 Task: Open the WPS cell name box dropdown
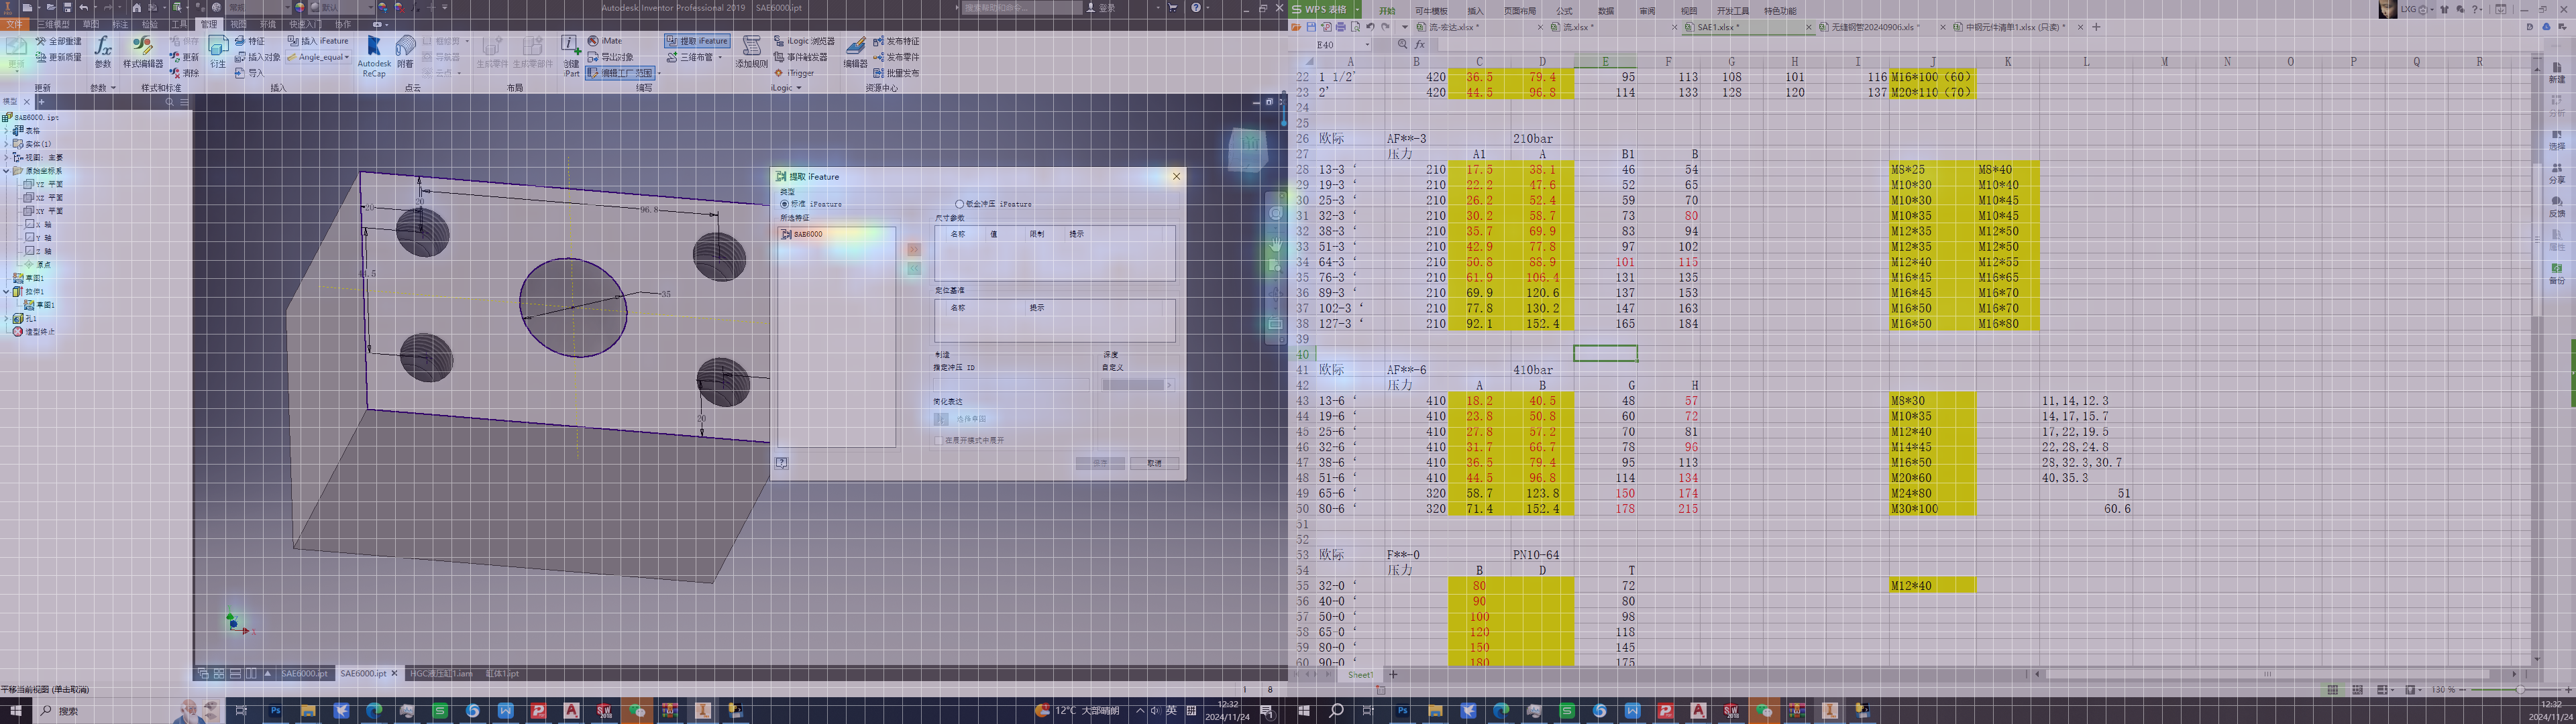[1367, 45]
